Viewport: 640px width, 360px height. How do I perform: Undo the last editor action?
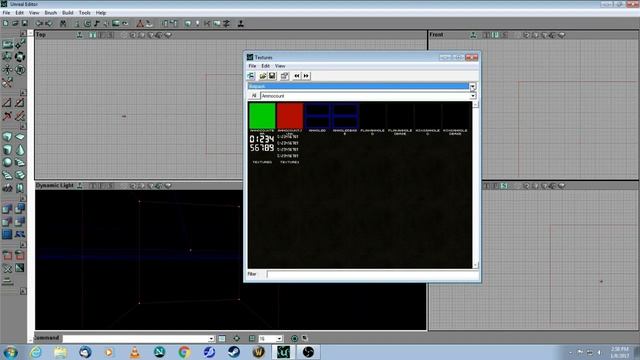(x=39, y=24)
